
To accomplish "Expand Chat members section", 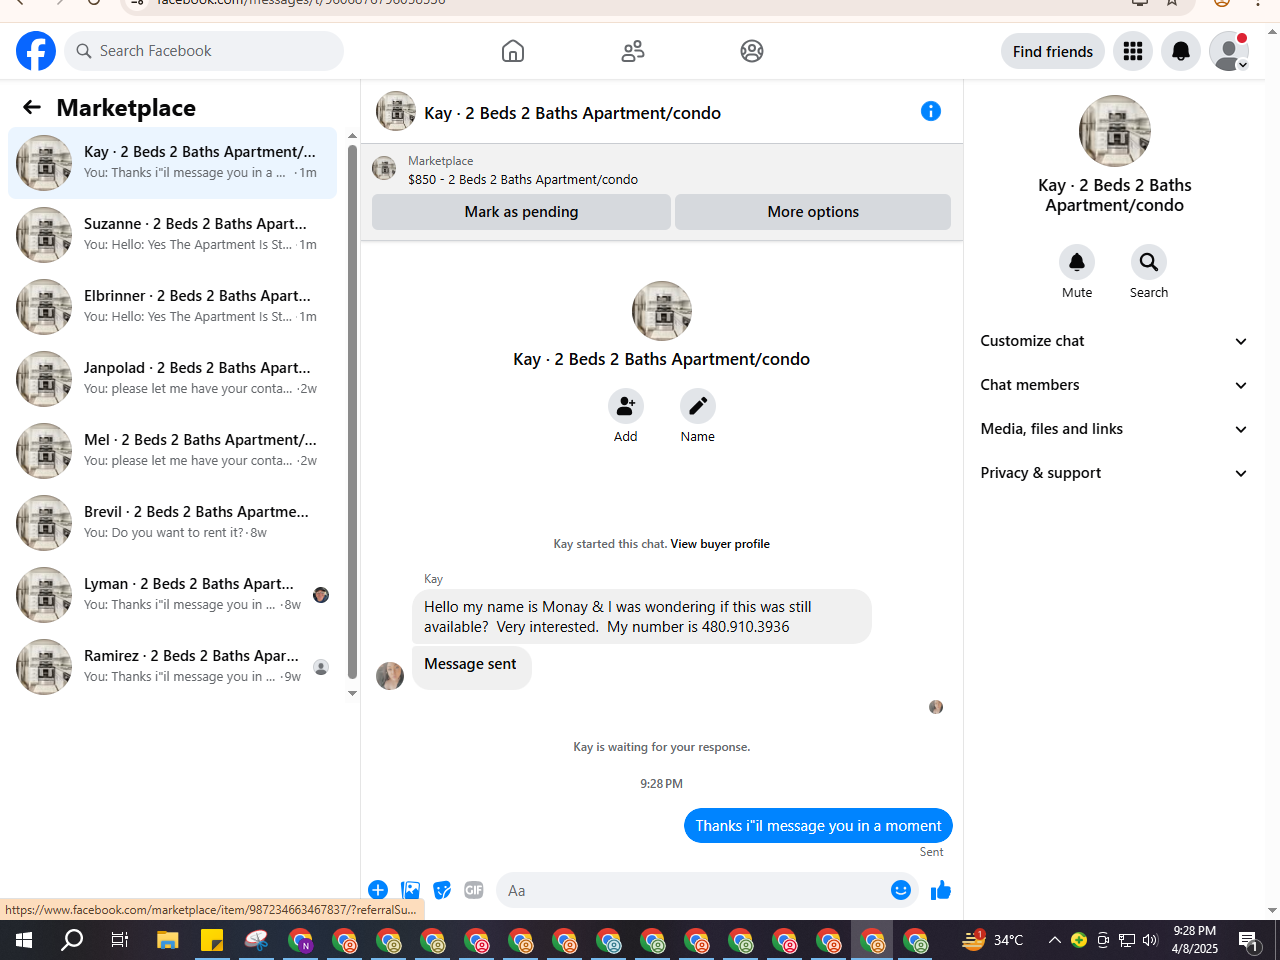I will point(1114,385).
